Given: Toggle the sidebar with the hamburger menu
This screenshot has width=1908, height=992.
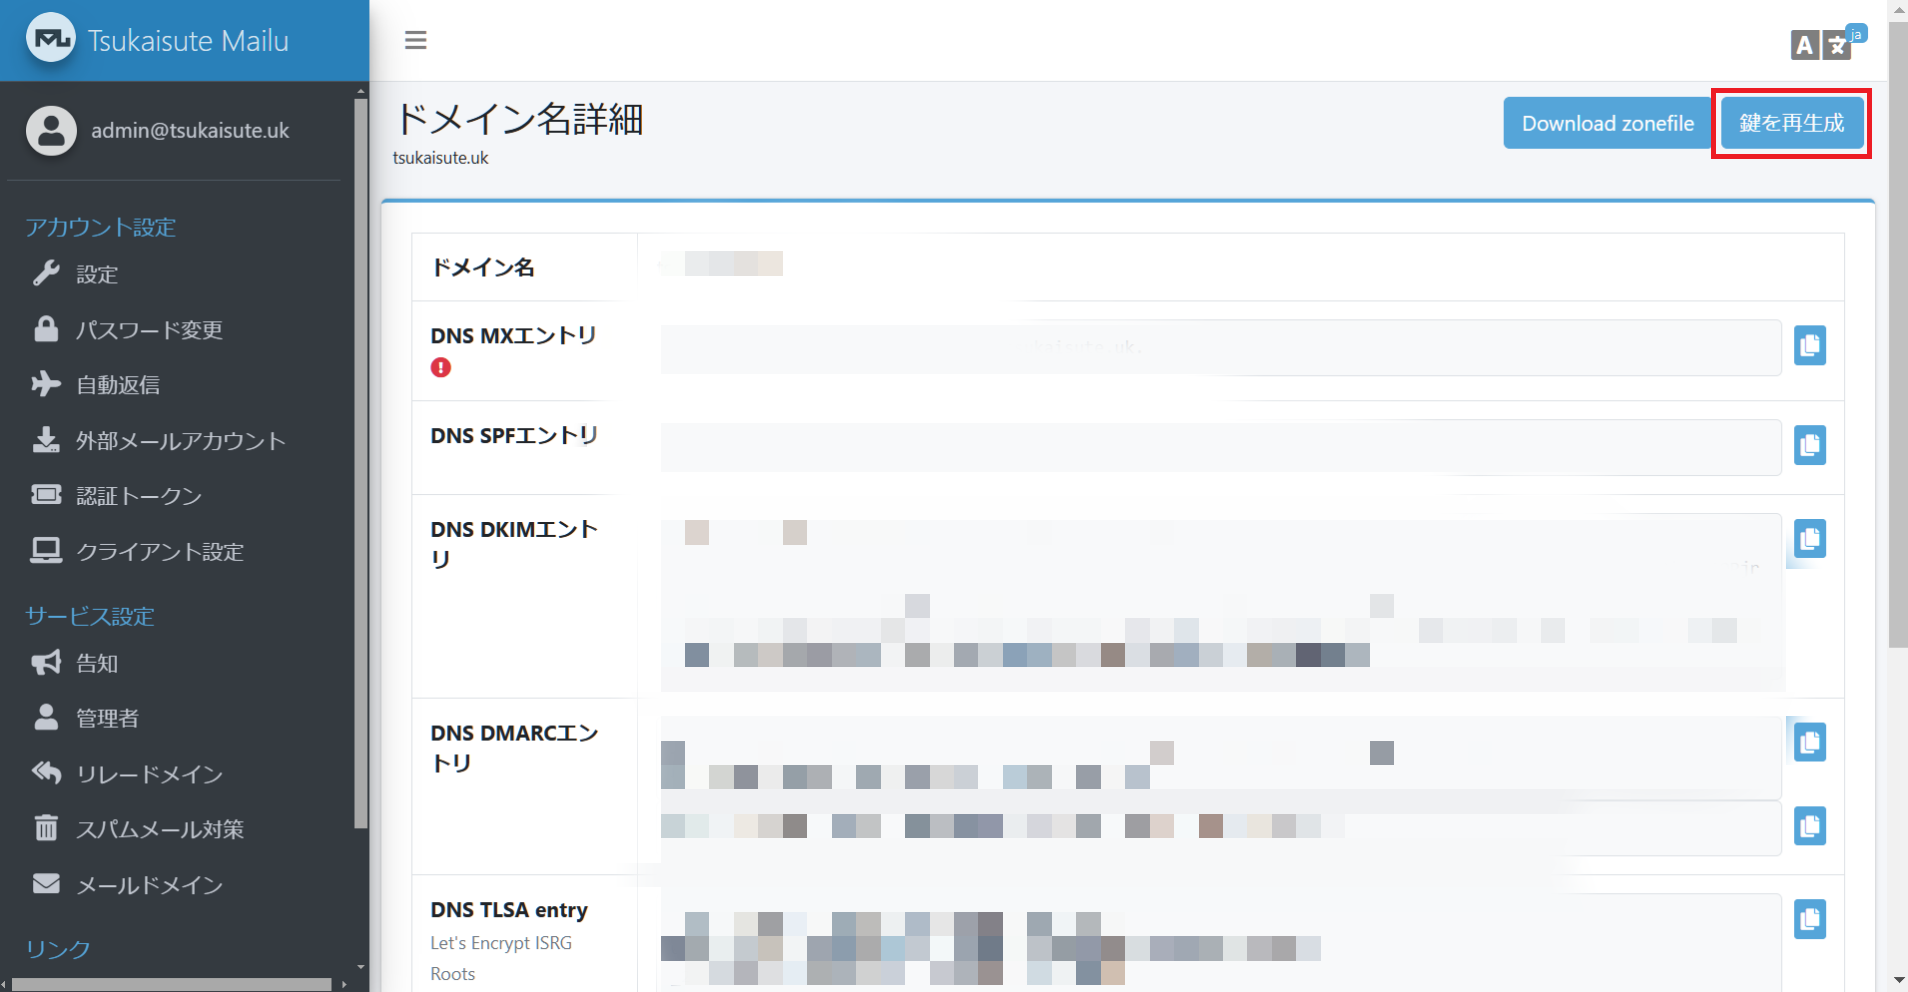Looking at the screenshot, I should [416, 40].
